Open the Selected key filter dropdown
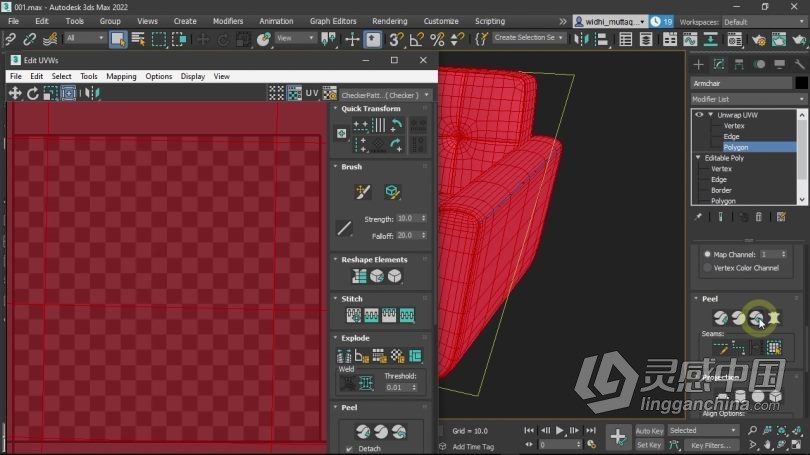This screenshot has height=455, width=810. [703, 430]
